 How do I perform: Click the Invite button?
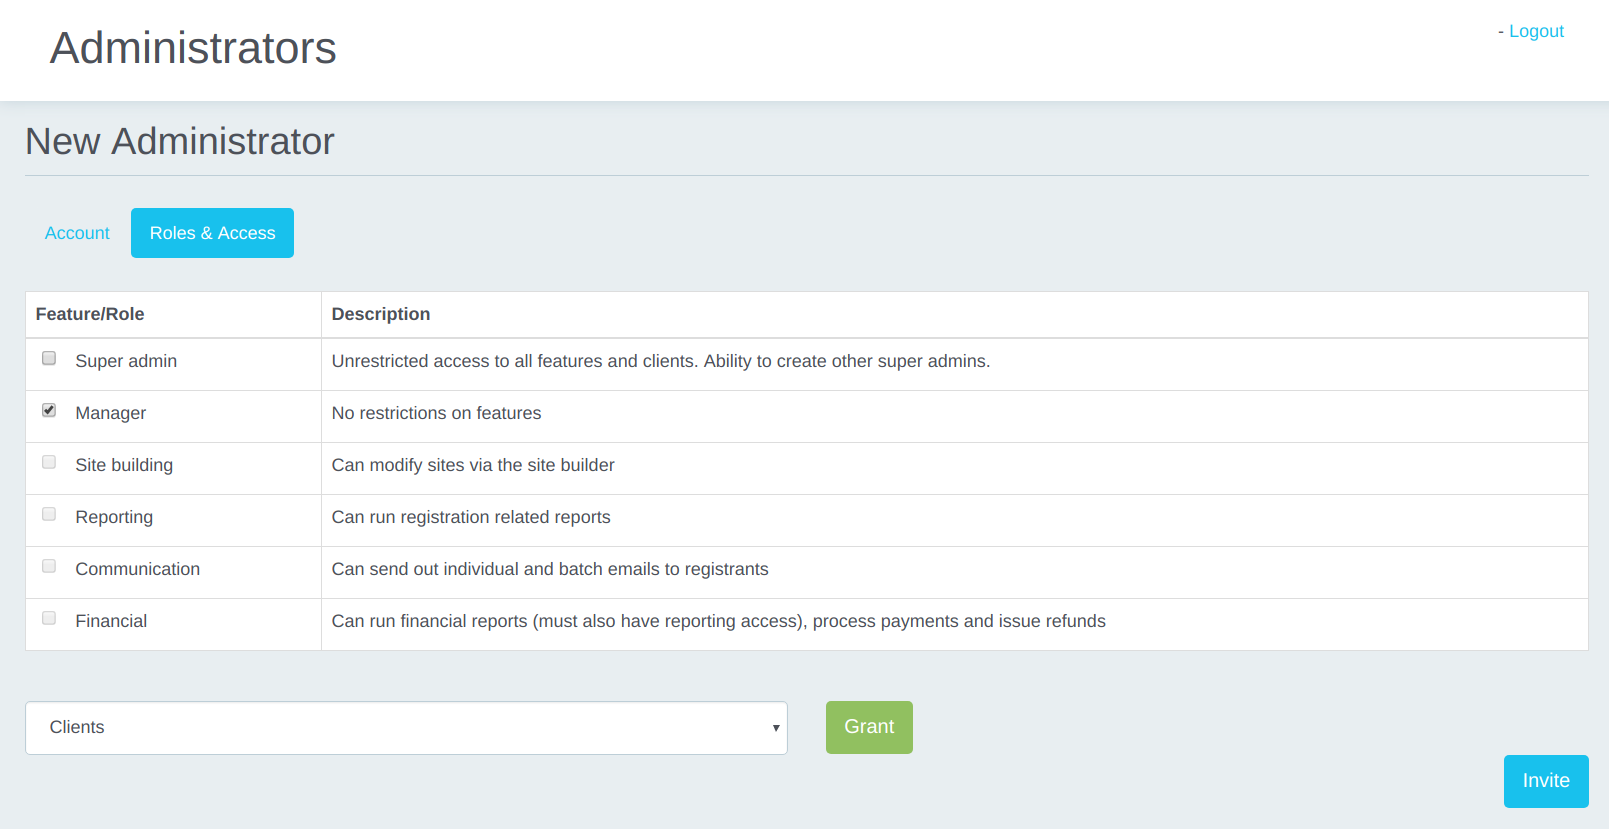[1545, 781]
